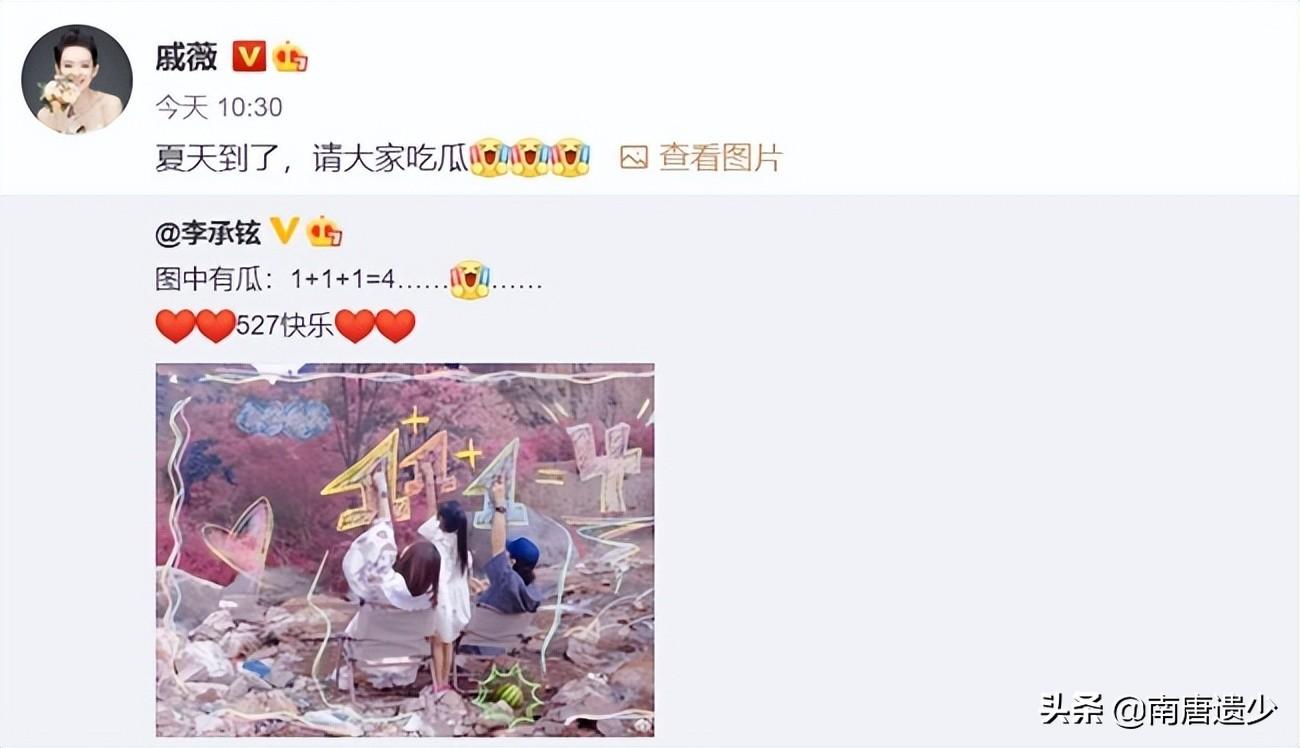
Task: Open the reposted 1+1+1=4 photo thumbnail
Action: [405, 550]
